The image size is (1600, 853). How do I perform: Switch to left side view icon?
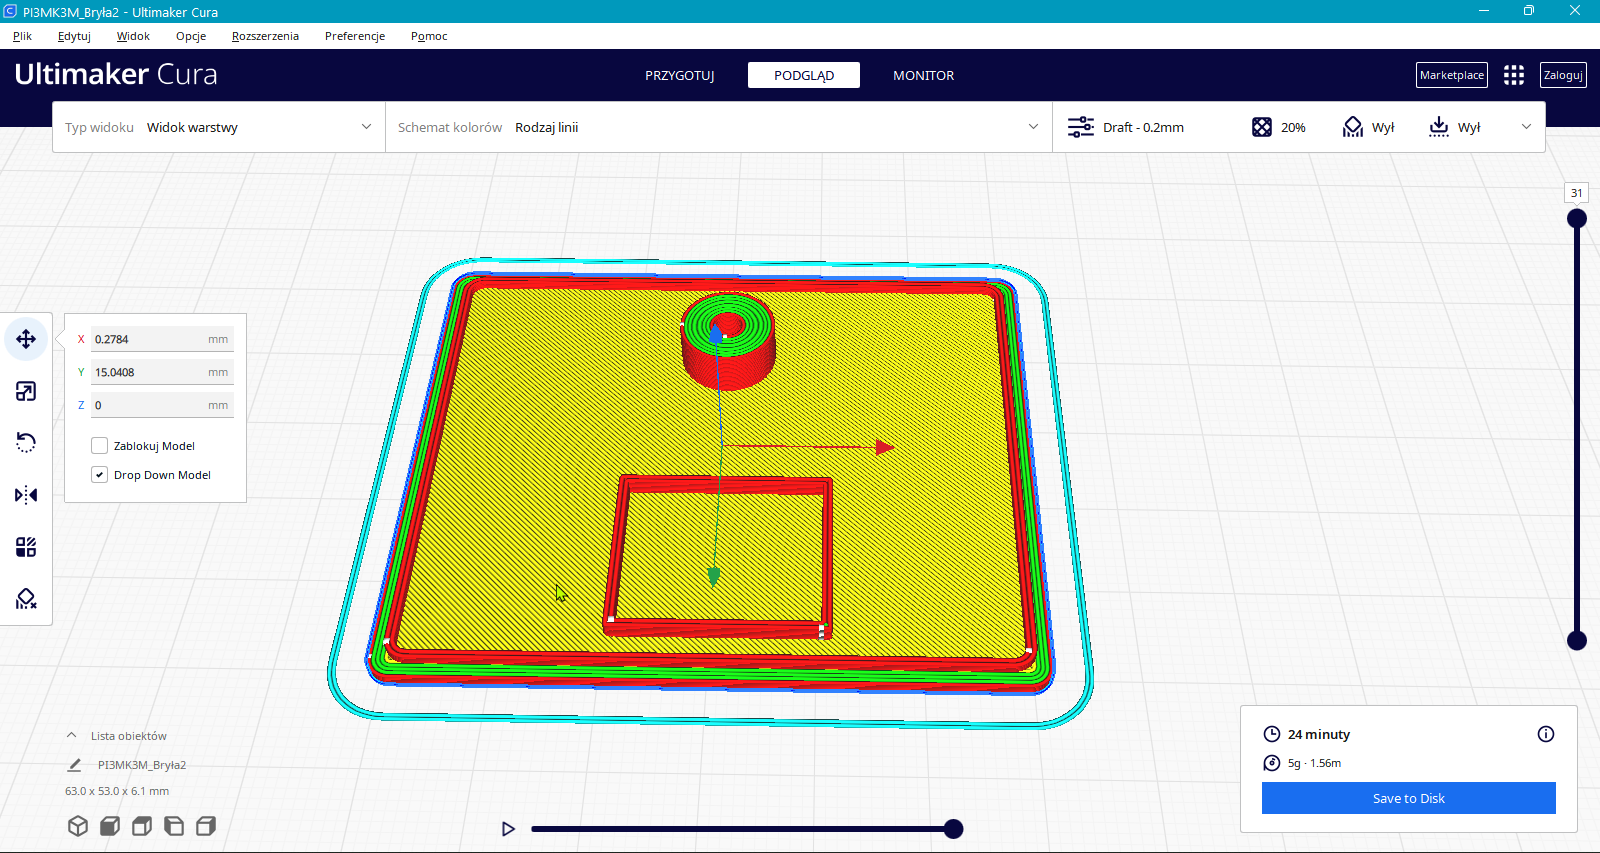174,826
